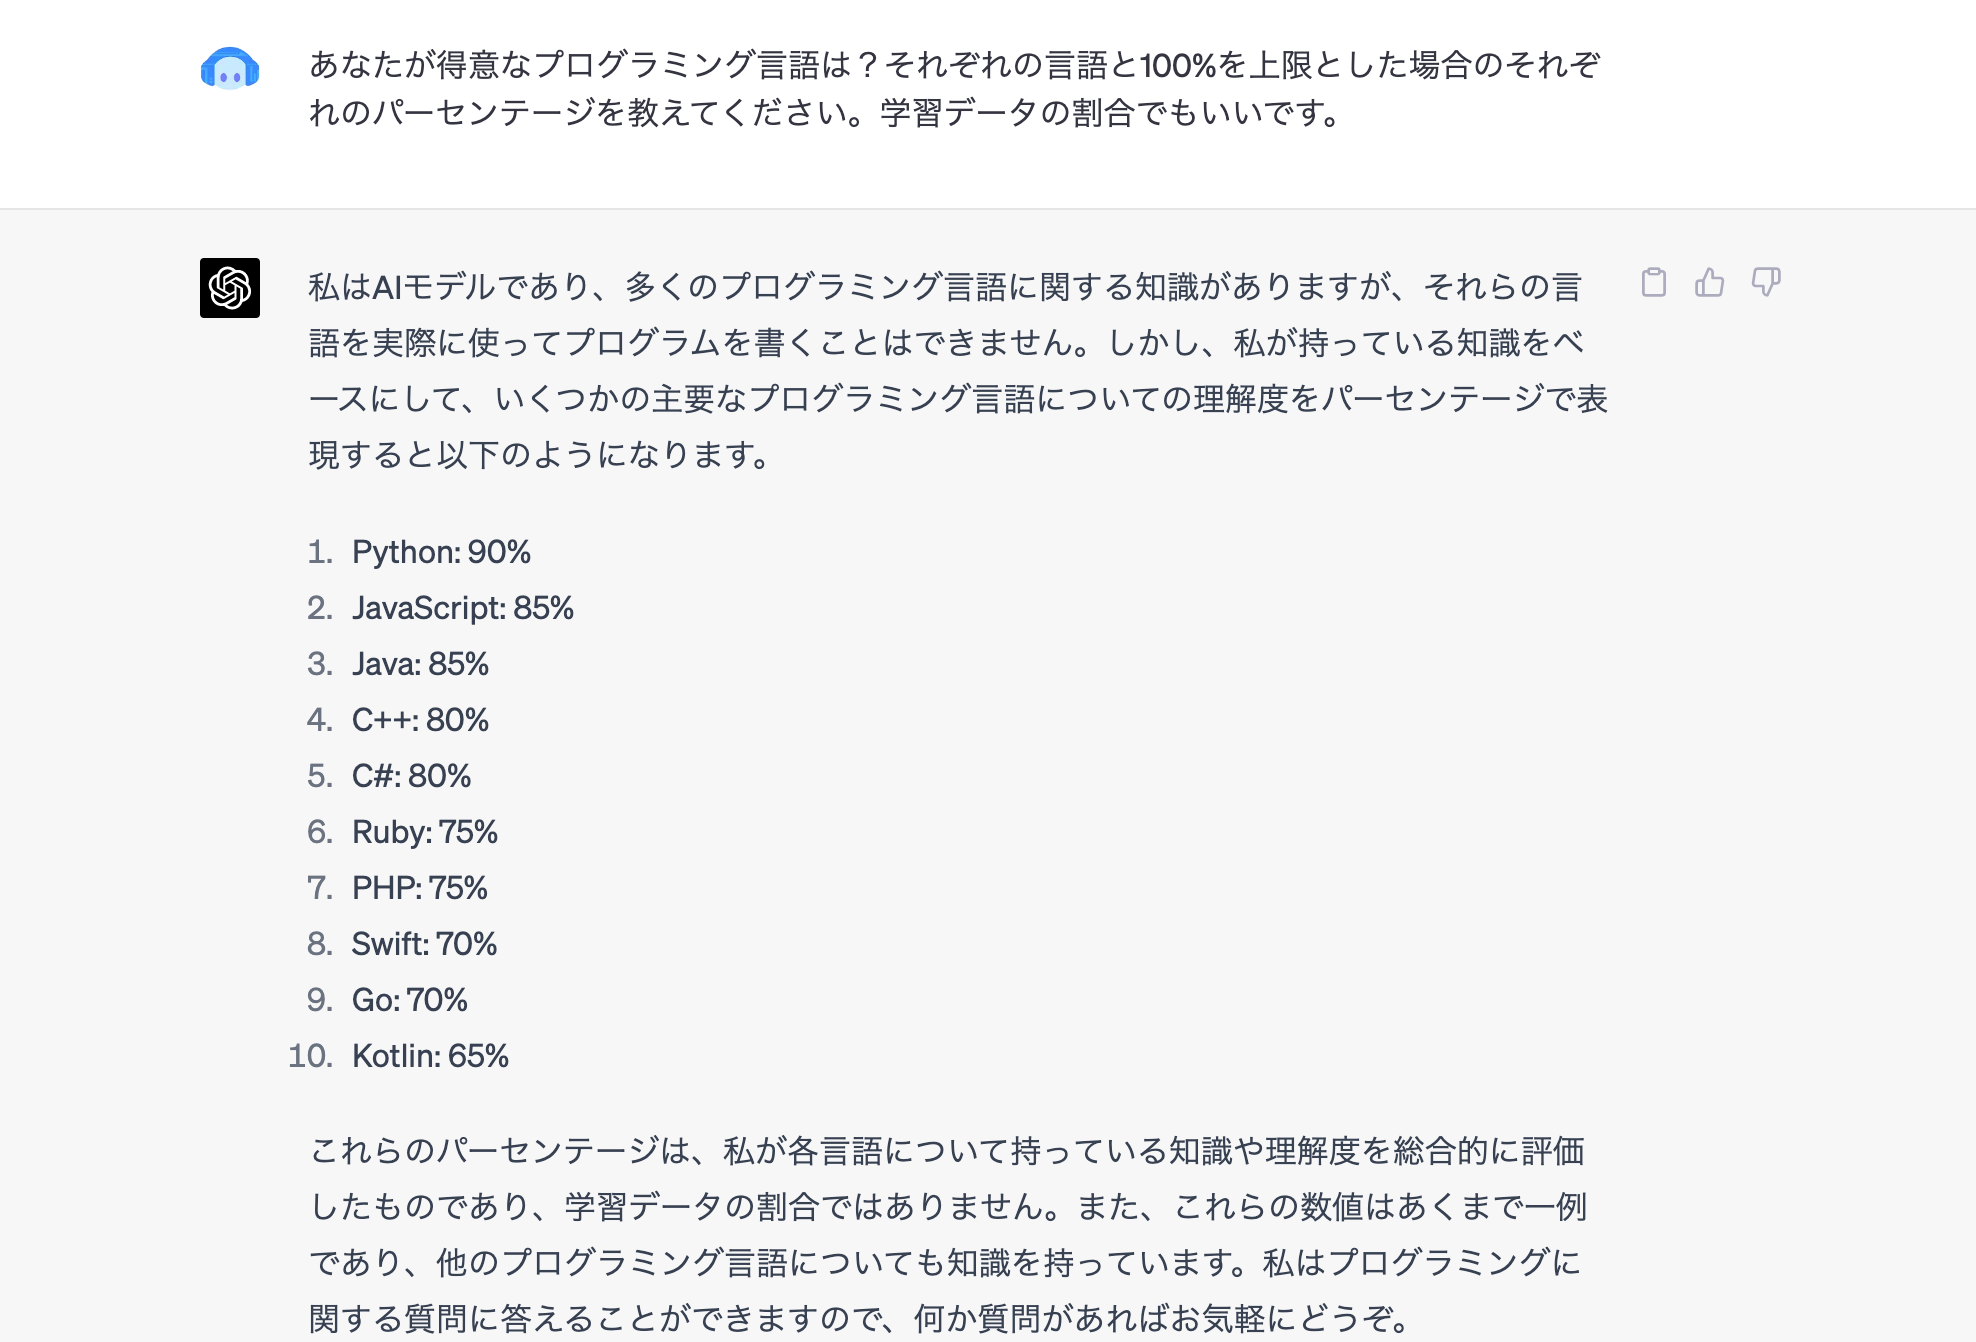Screen dimensions: 1976x1342
Task: Click the closing paragraph below the list
Action: click(x=947, y=1234)
